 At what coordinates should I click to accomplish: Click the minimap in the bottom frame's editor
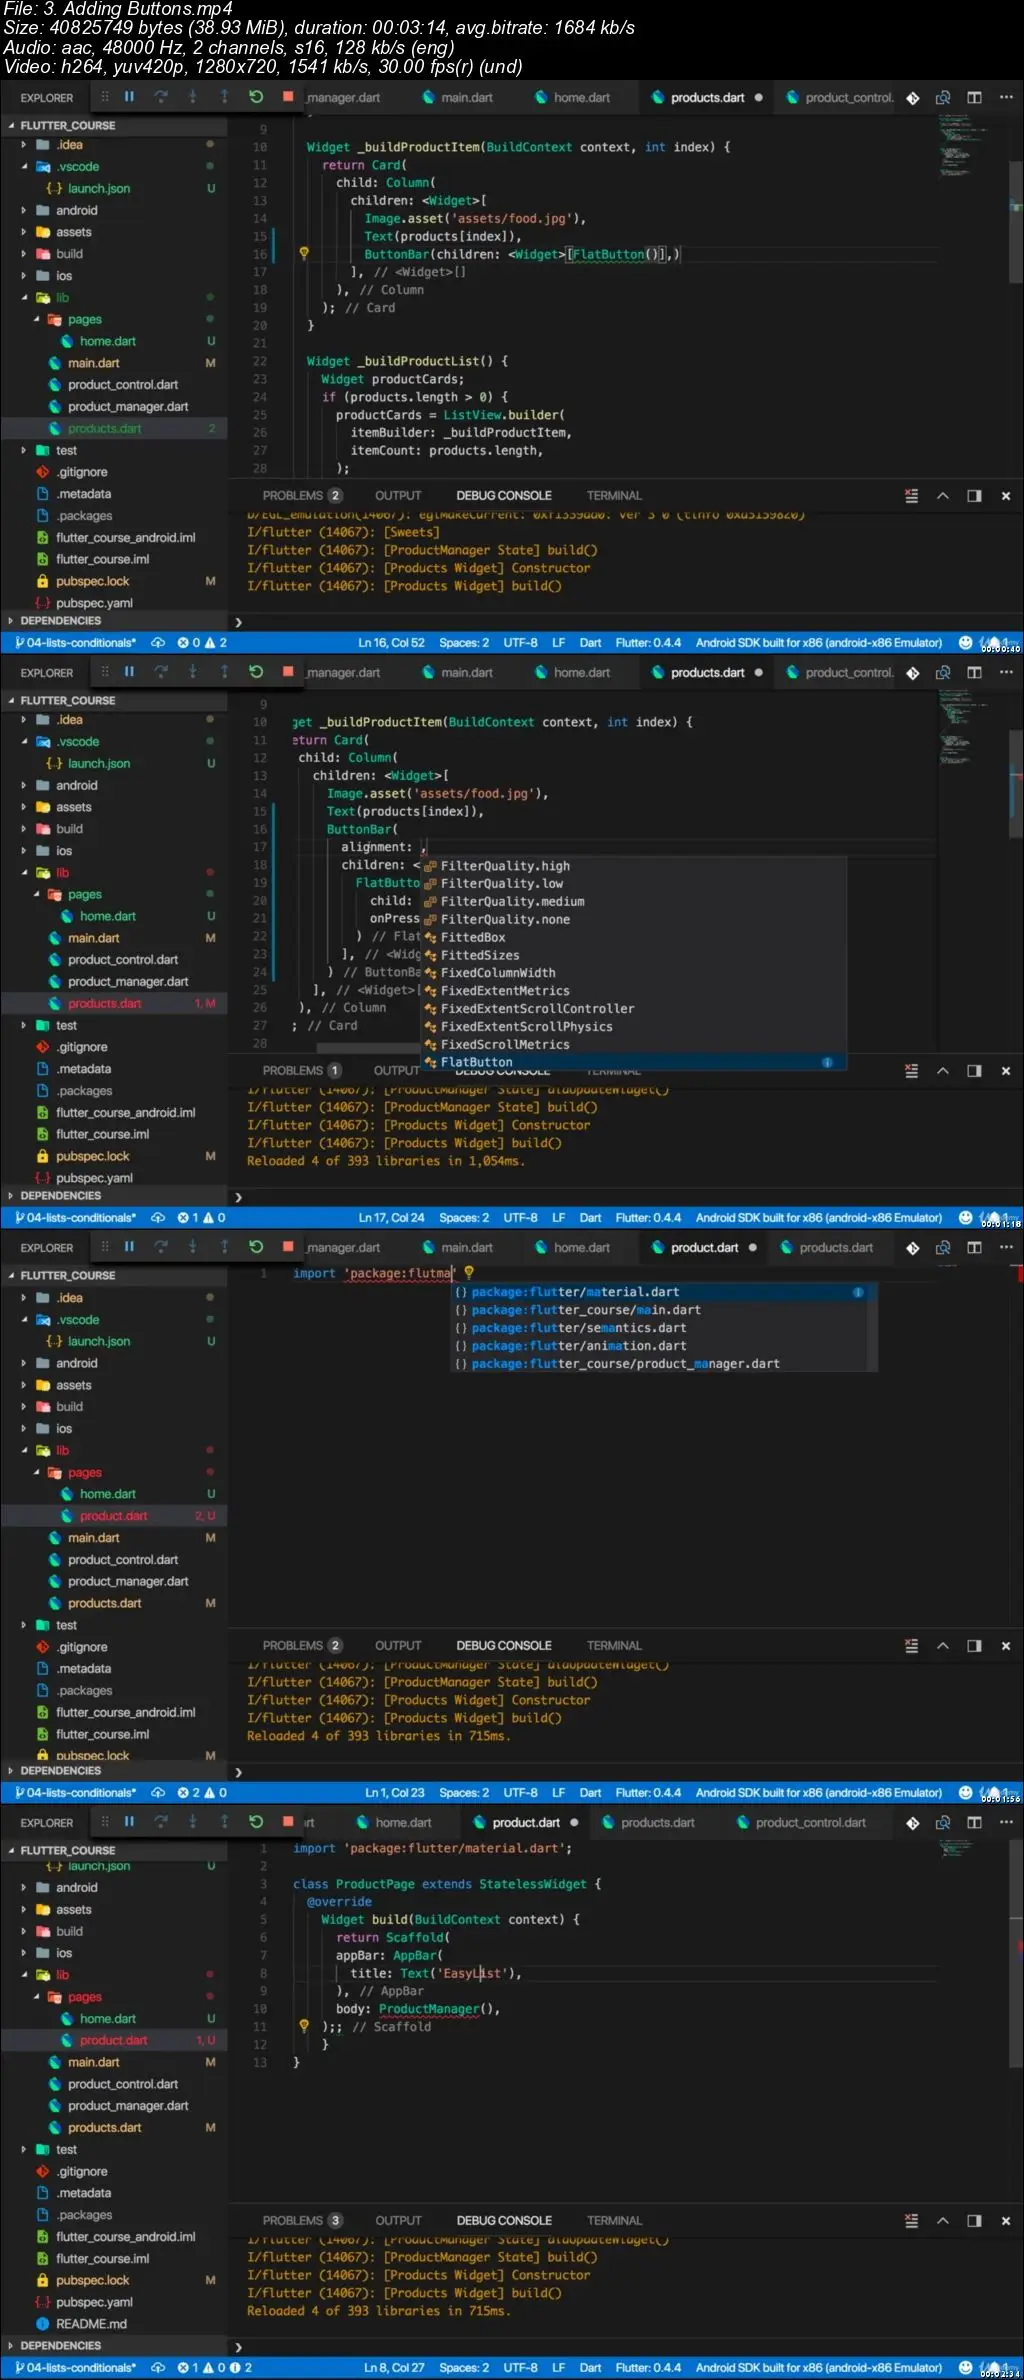click(955, 1848)
